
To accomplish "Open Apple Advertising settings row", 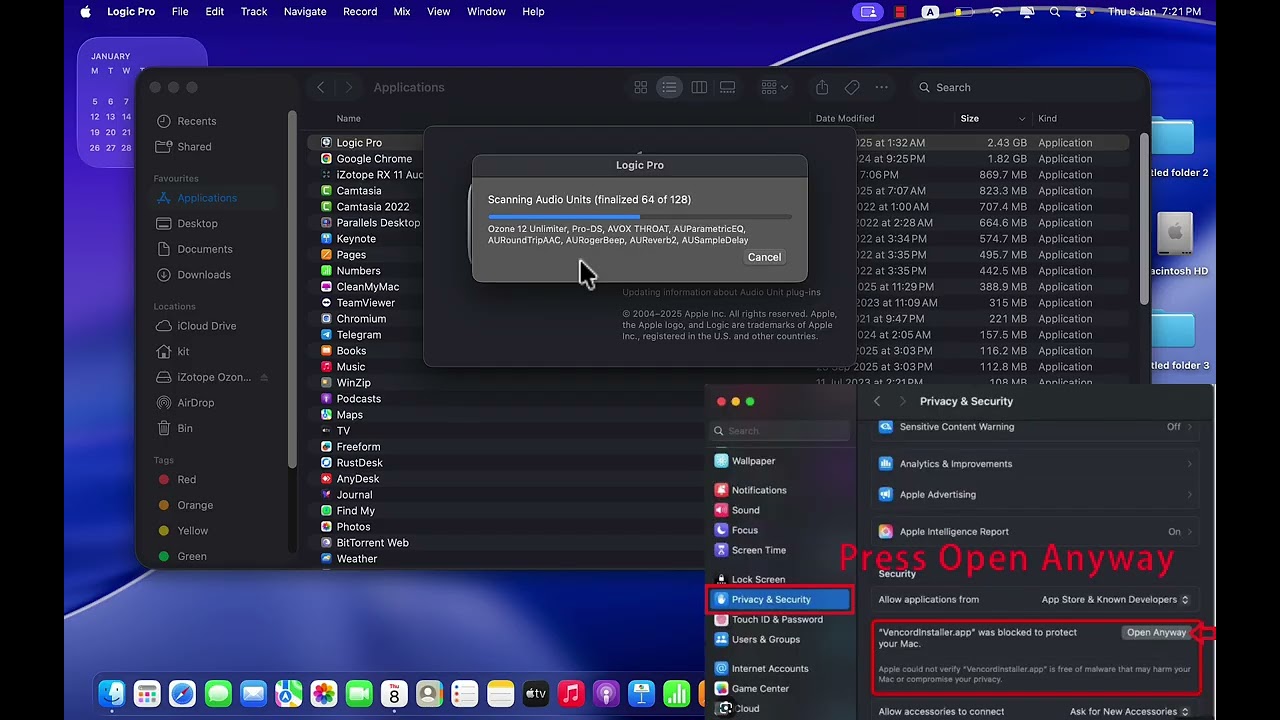I will 1035,495.
